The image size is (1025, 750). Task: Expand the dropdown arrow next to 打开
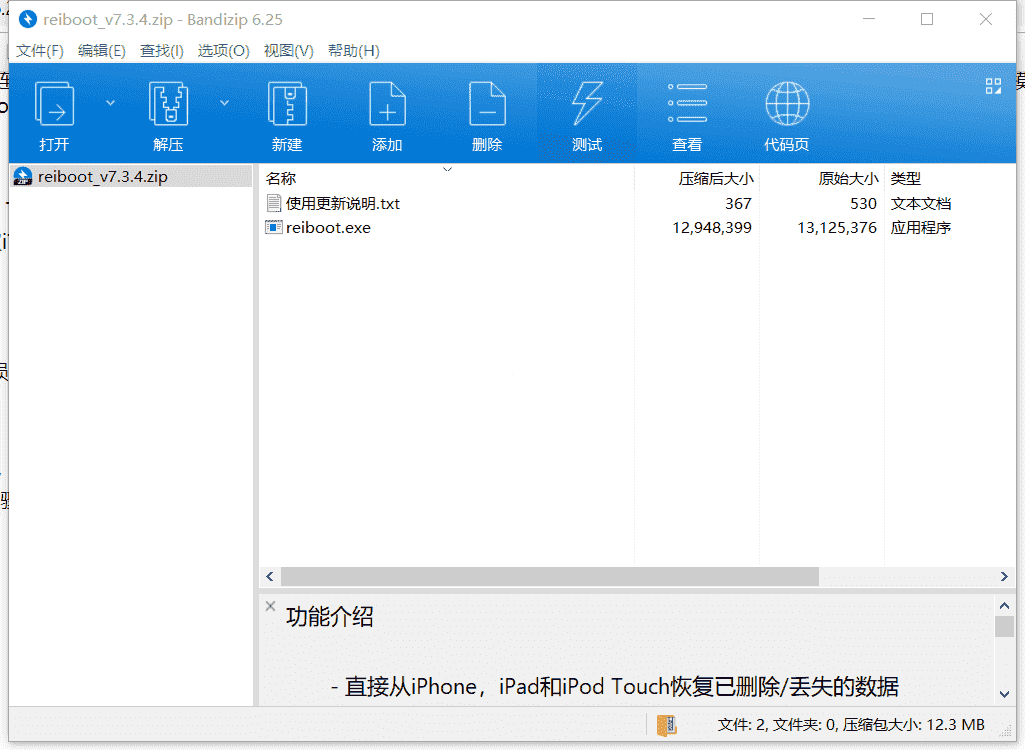pos(110,103)
